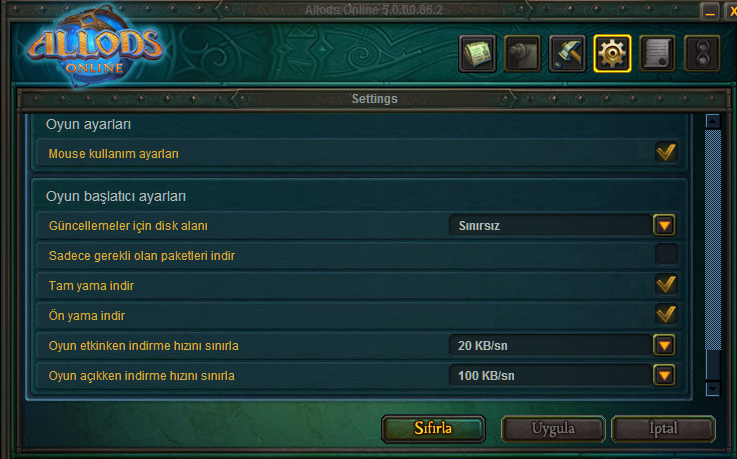Toggle Mouse kullanım ayarları checkbox

coord(666,152)
